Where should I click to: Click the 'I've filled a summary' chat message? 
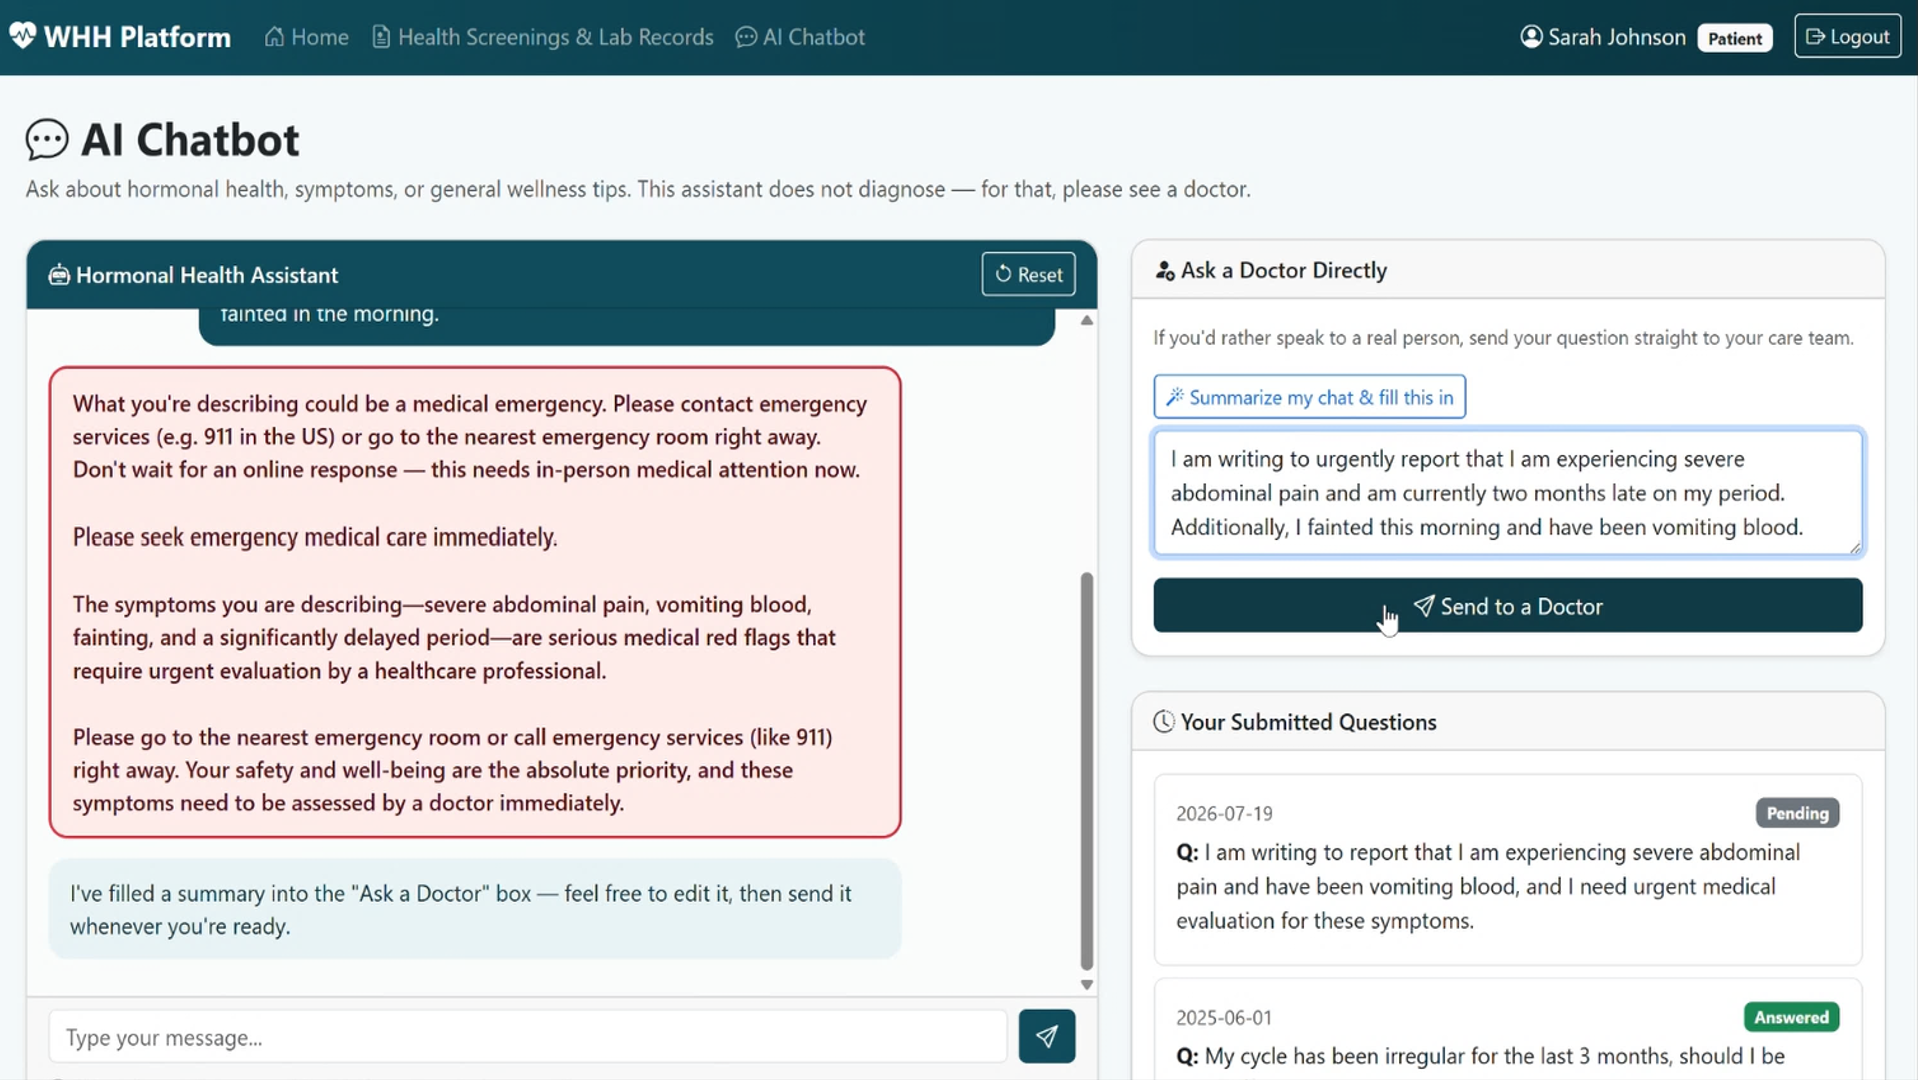pyautogui.click(x=475, y=909)
